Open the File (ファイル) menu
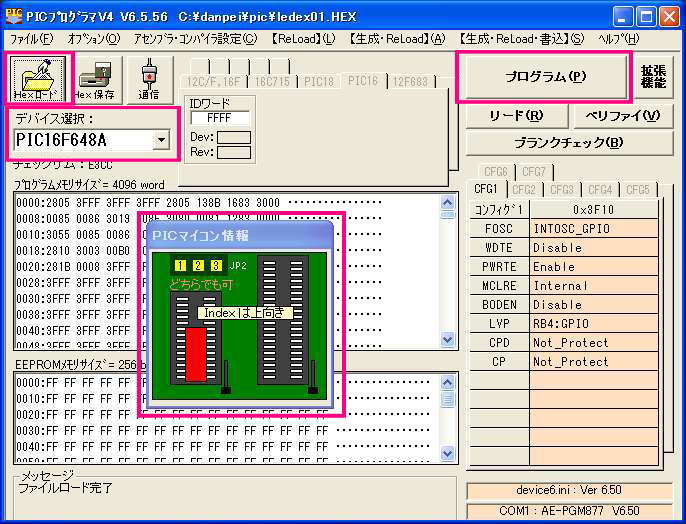This screenshot has height=524, width=686. click(32, 39)
